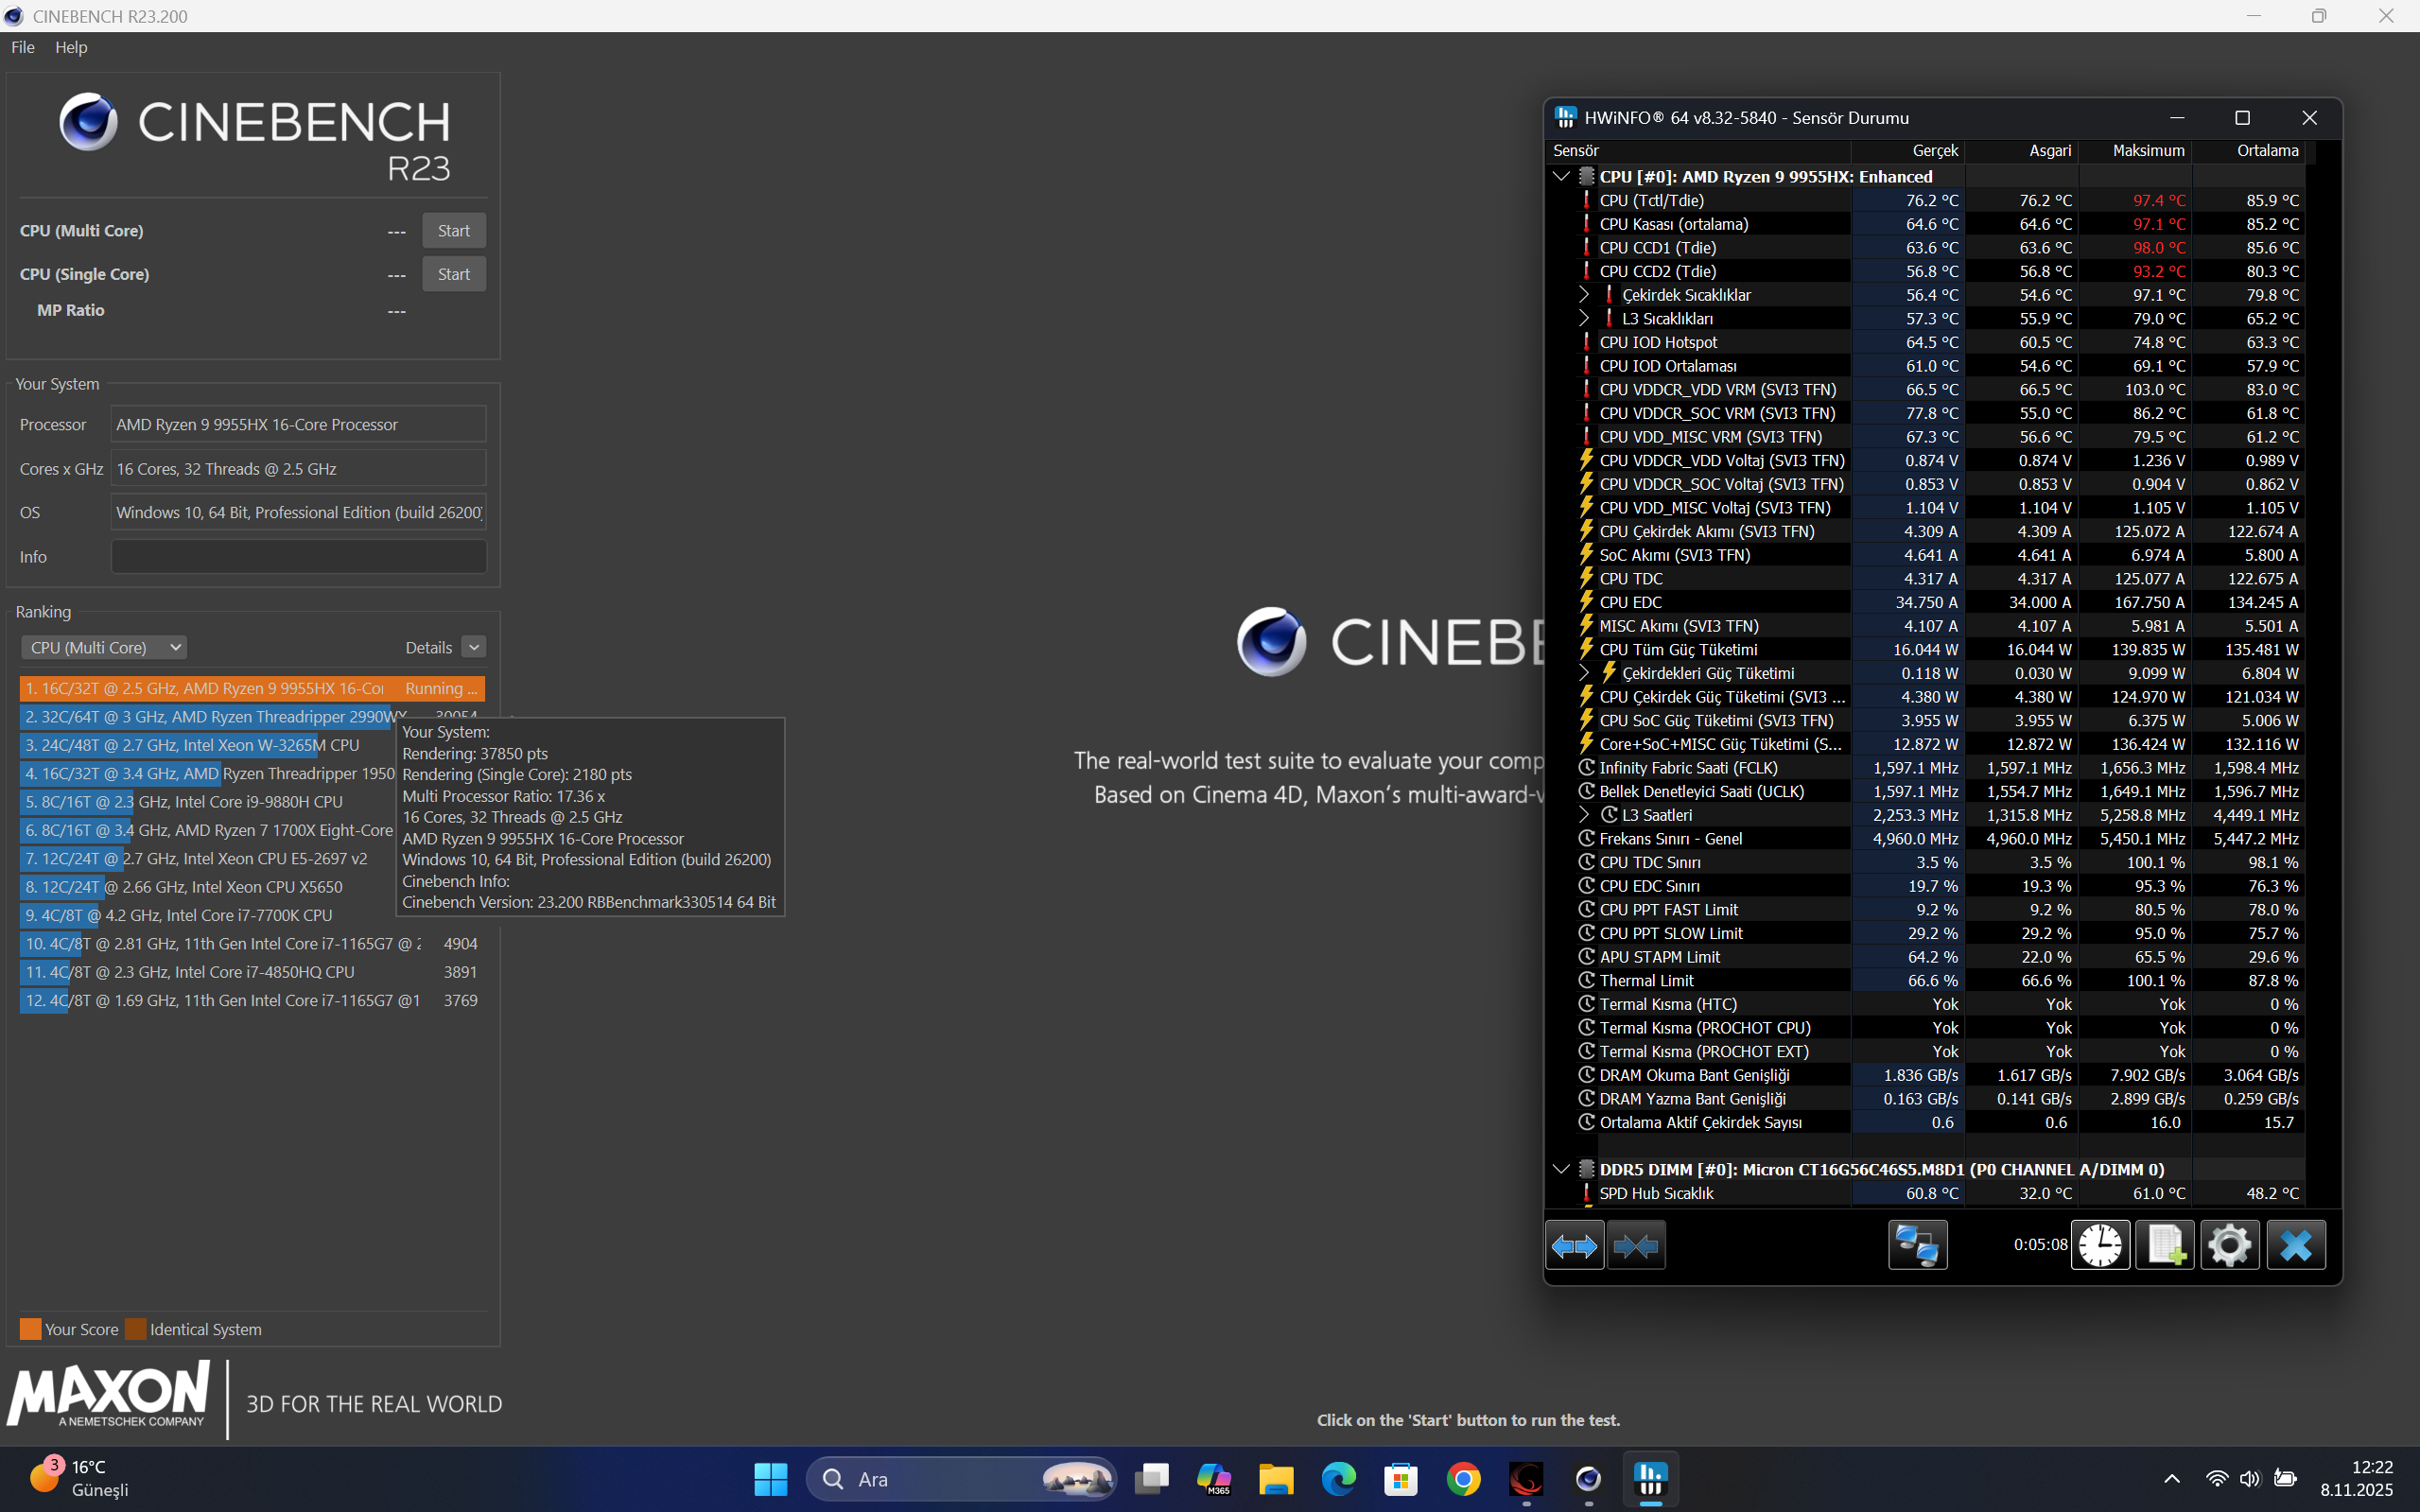
Task: Expand the Çekirdekleri Güç Tüketimi node
Action: [1584, 673]
